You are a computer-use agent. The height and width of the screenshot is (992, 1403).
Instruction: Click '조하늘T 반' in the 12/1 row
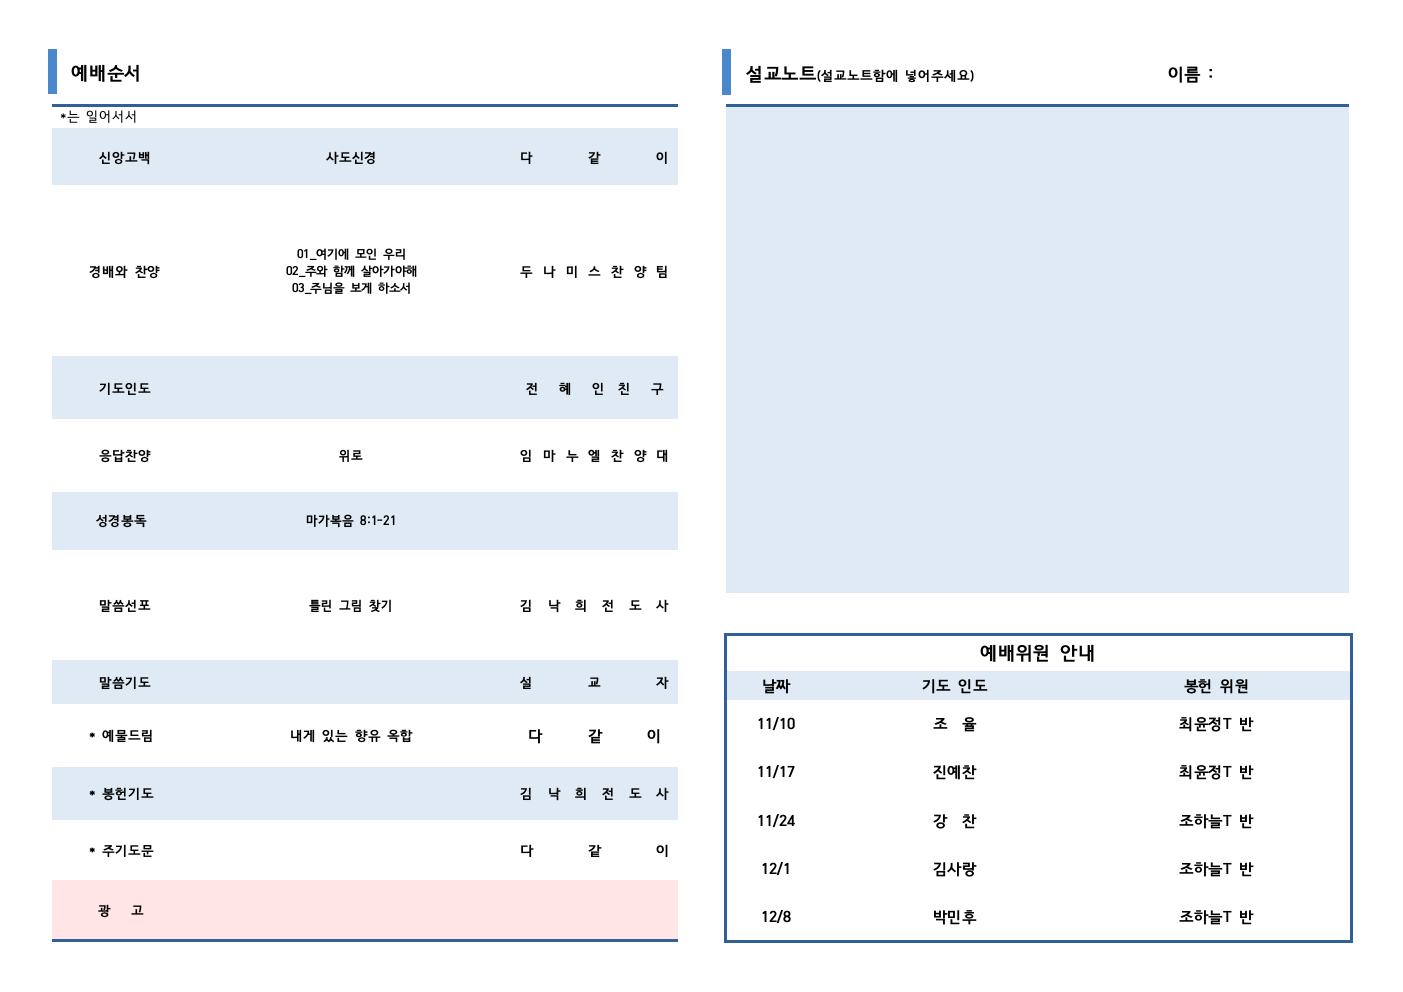click(x=1216, y=869)
